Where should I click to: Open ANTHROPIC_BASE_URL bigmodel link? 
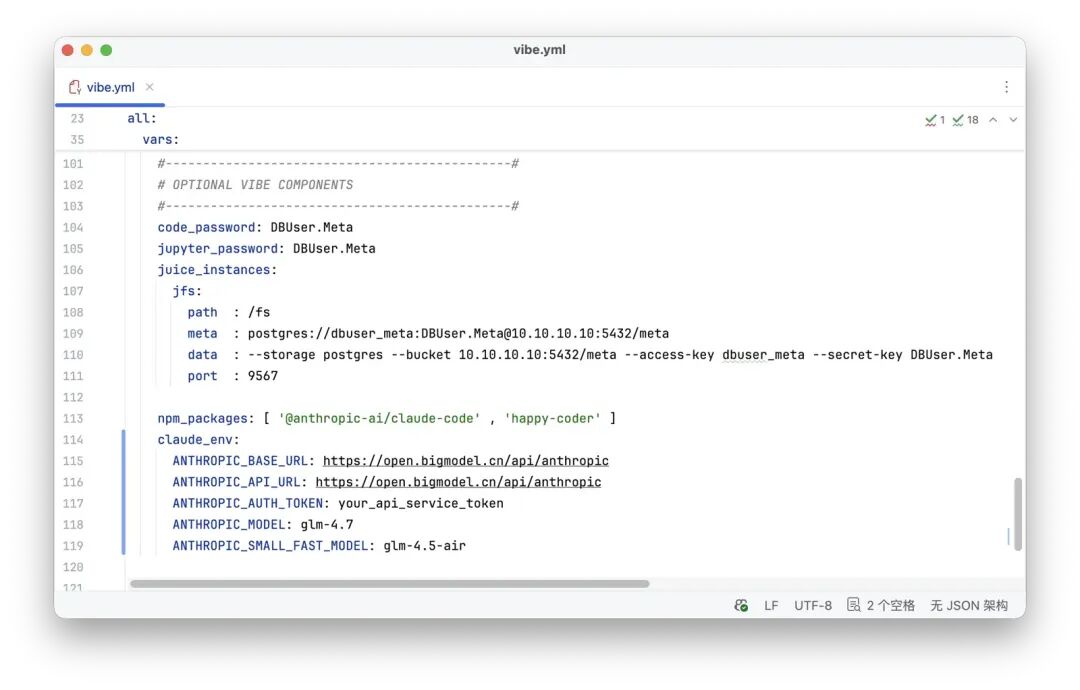point(466,461)
